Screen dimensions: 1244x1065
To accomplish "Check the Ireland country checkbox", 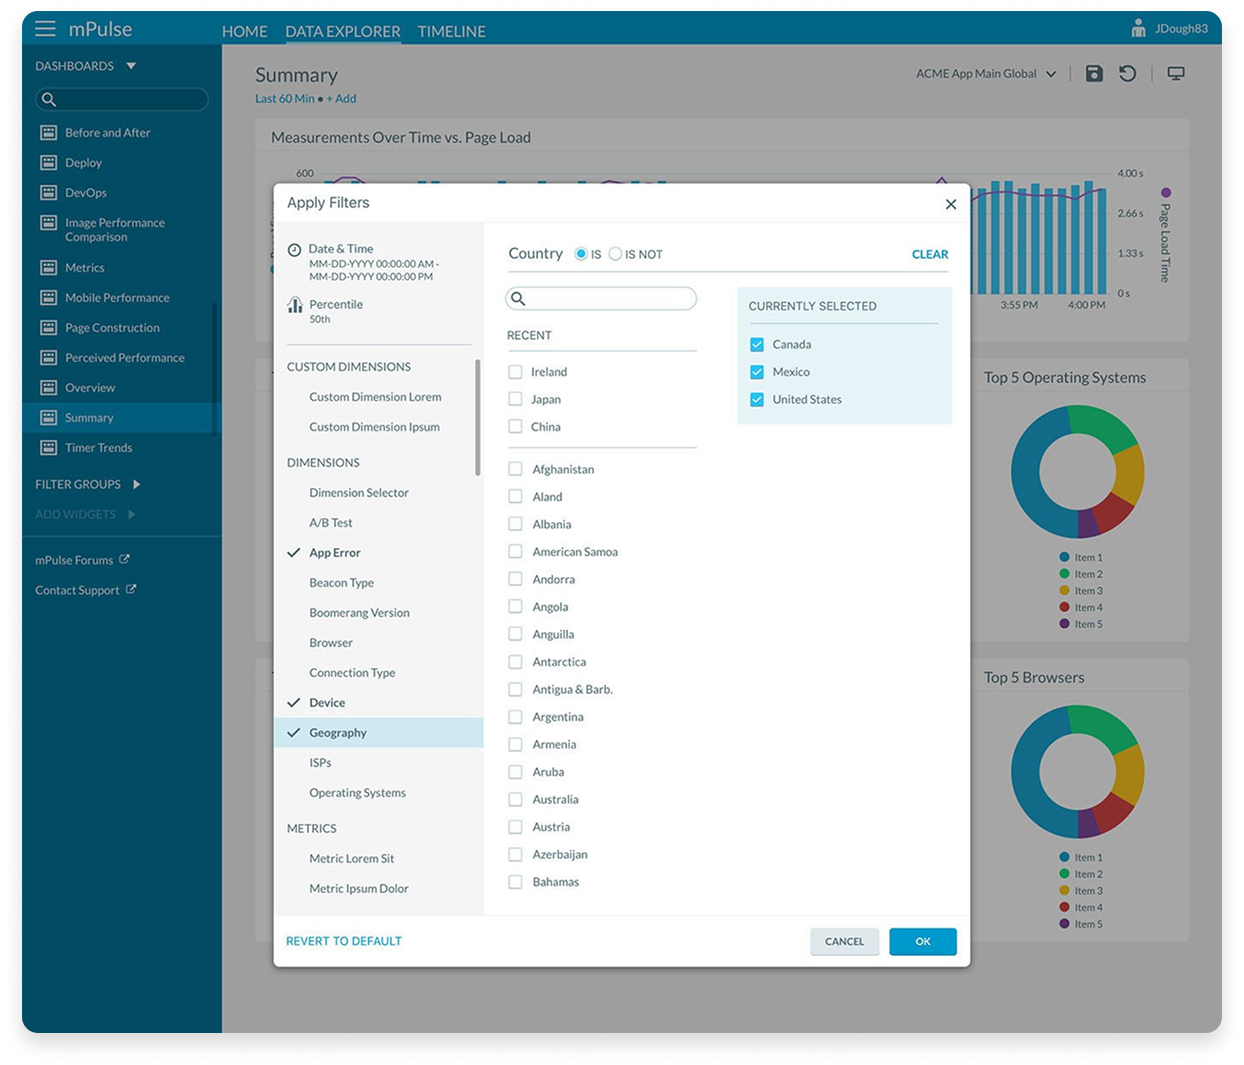I will pyautogui.click(x=515, y=371).
